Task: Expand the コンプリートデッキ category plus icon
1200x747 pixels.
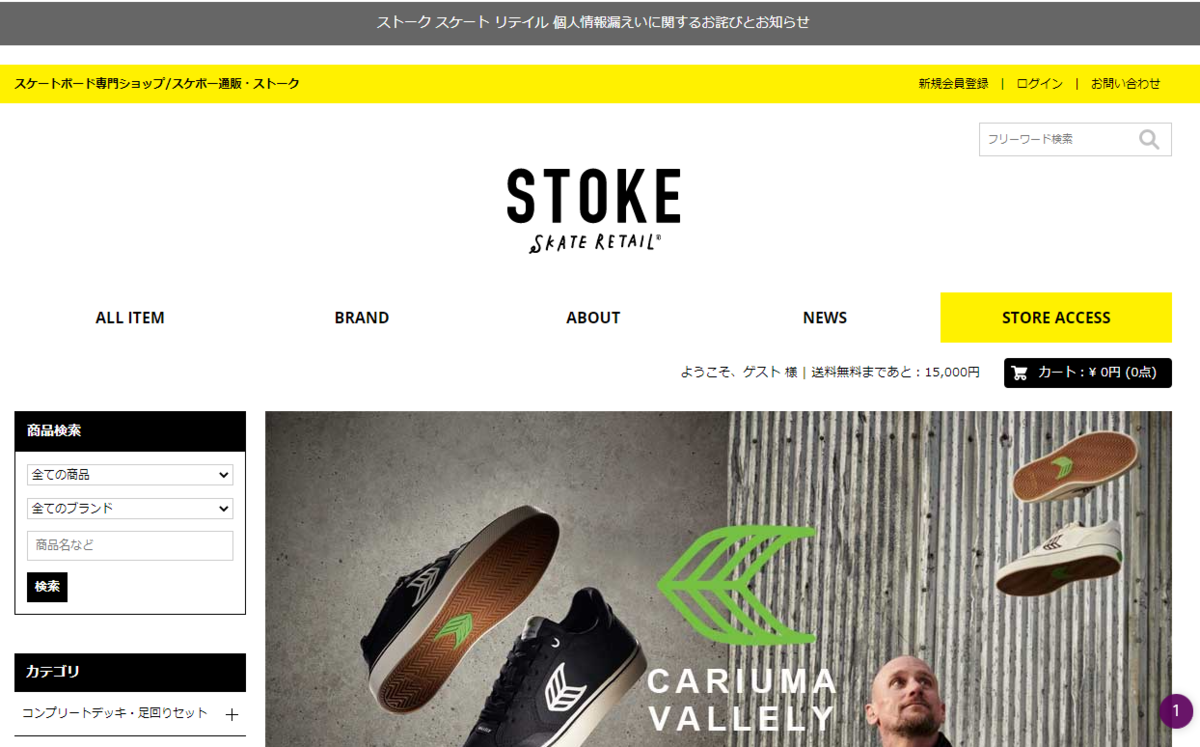Action: [x=232, y=714]
